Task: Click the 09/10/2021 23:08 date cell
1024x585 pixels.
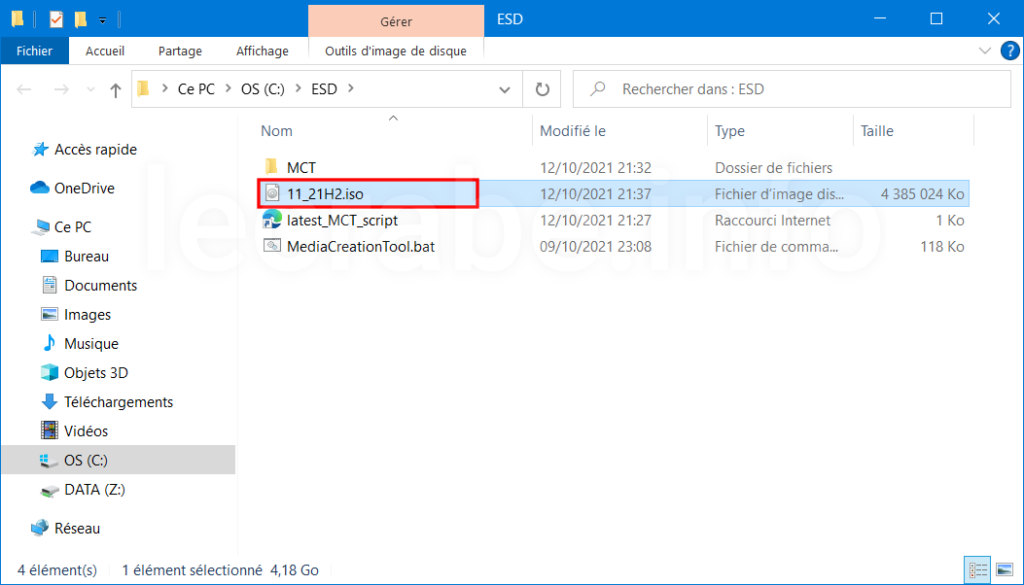Action: 596,247
